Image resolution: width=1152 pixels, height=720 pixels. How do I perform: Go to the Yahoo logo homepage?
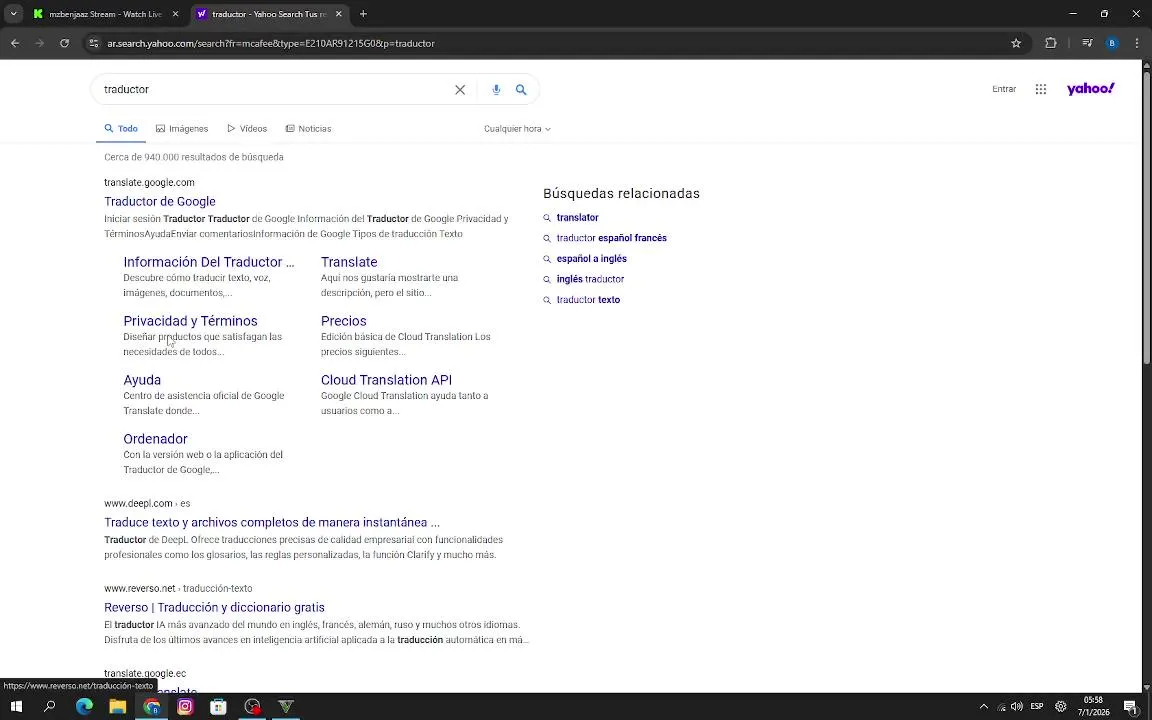click(1090, 89)
